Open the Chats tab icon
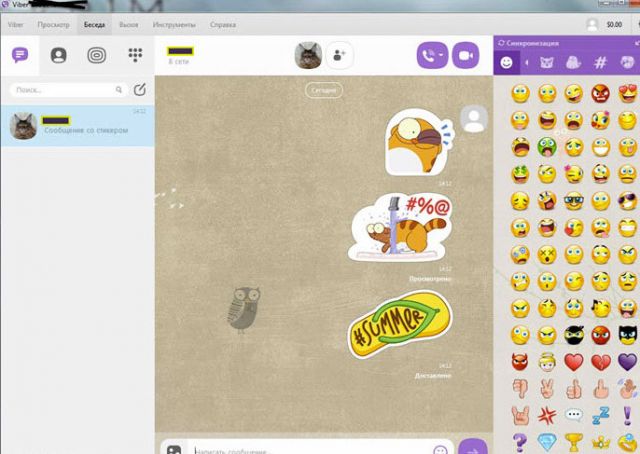This screenshot has height=454, width=640. 20,55
